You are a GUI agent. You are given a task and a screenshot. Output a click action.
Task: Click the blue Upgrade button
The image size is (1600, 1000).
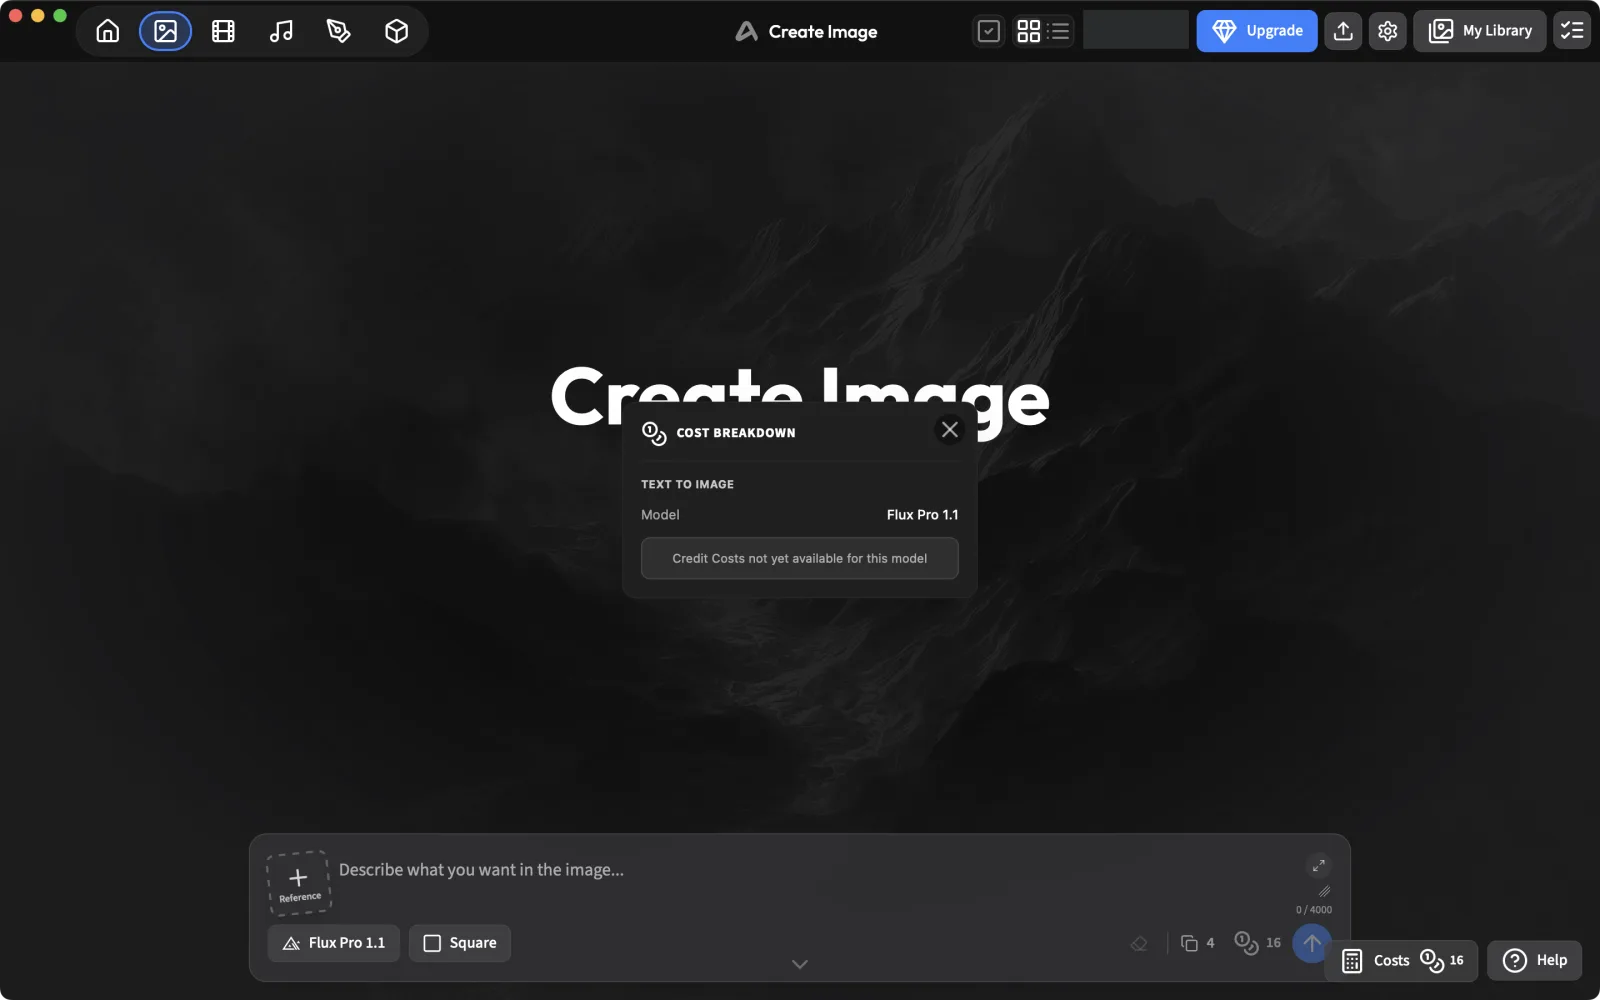pyautogui.click(x=1257, y=31)
